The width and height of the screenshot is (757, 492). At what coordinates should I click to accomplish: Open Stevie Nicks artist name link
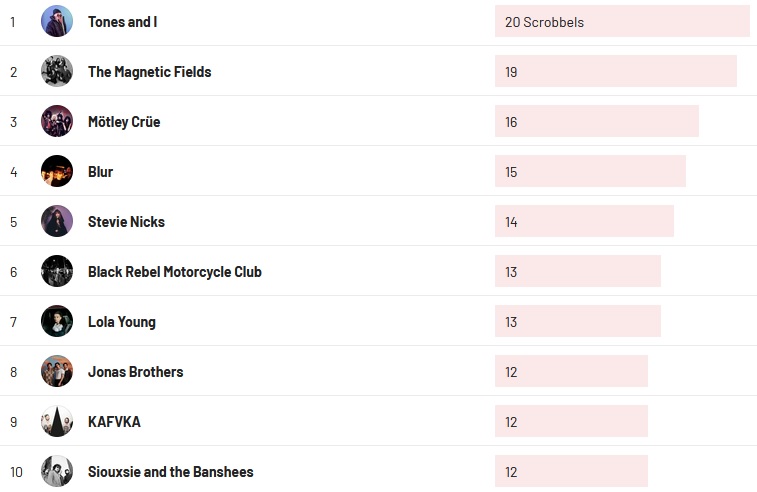click(126, 222)
